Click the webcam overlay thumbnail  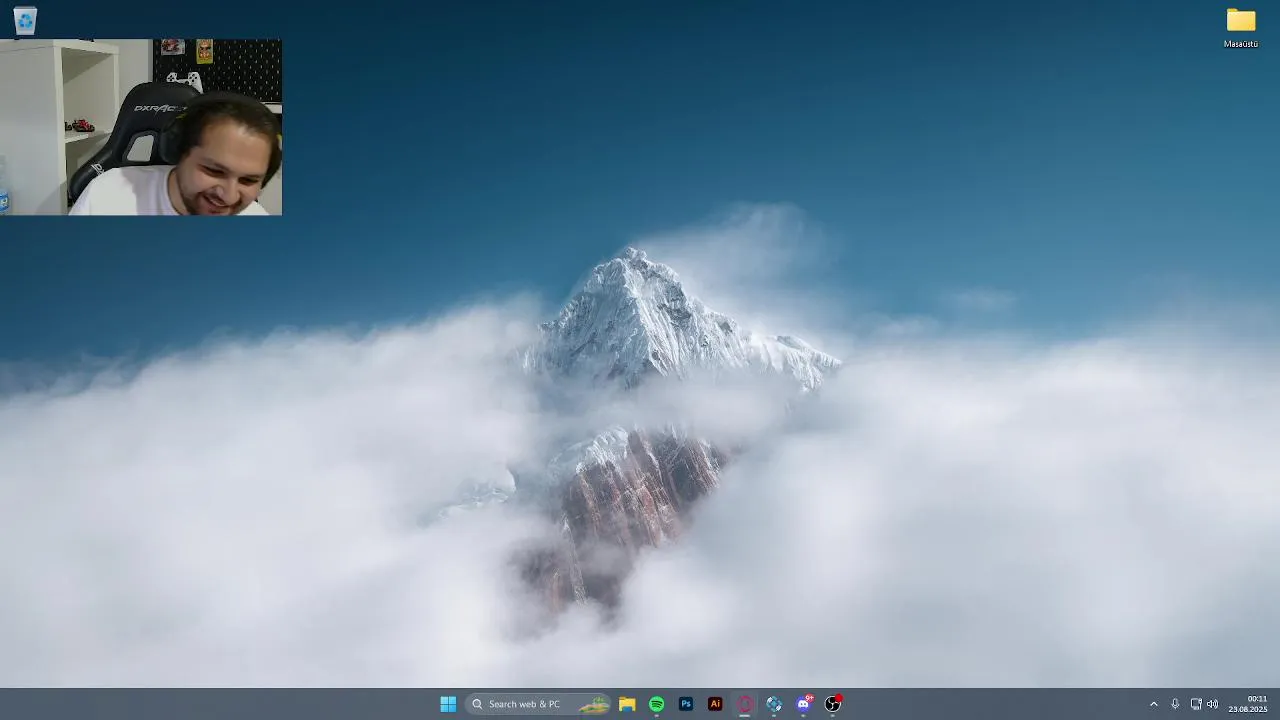point(141,127)
